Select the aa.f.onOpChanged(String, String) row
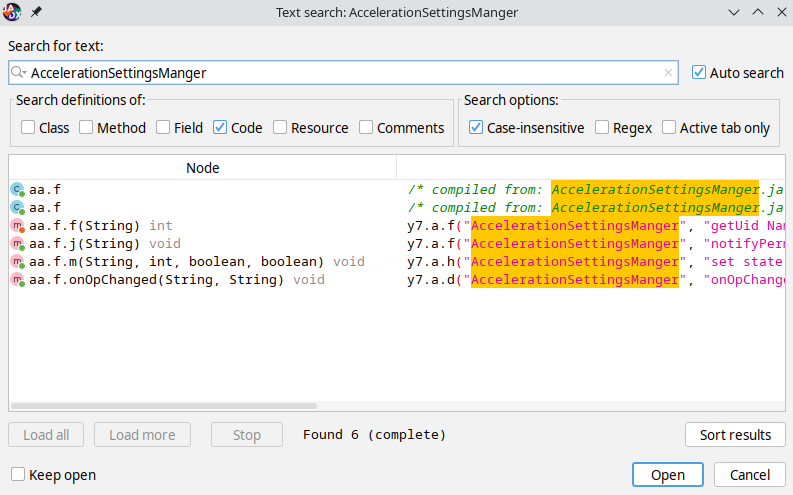Screen dimensions: 793x495 click(x=397, y=280)
